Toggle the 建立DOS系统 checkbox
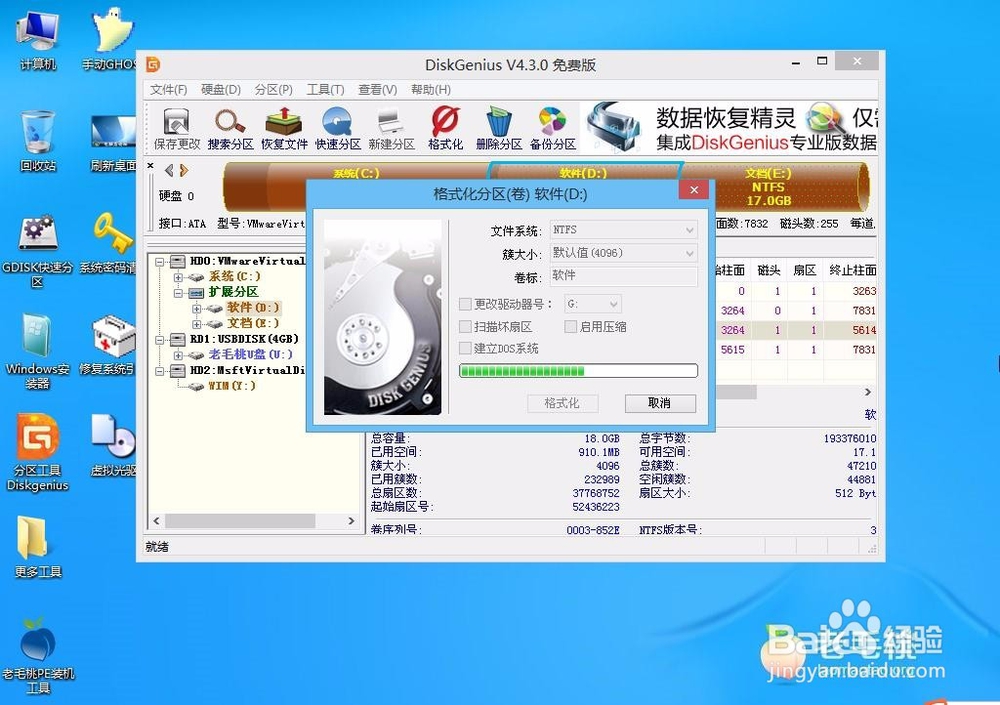 [466, 348]
